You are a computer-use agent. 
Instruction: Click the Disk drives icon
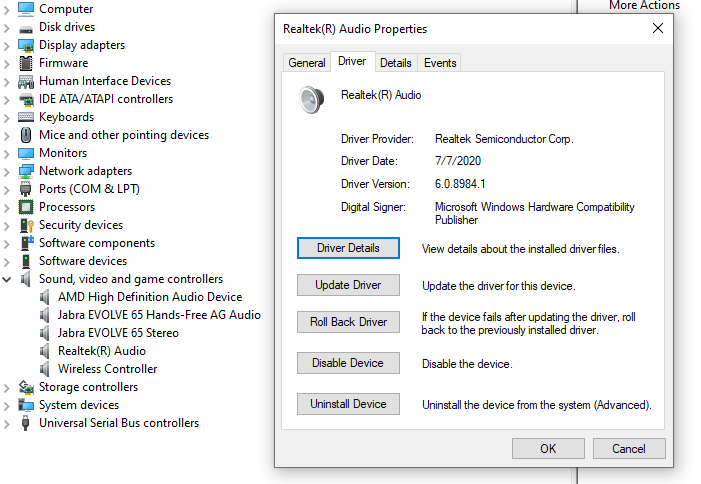(25, 28)
